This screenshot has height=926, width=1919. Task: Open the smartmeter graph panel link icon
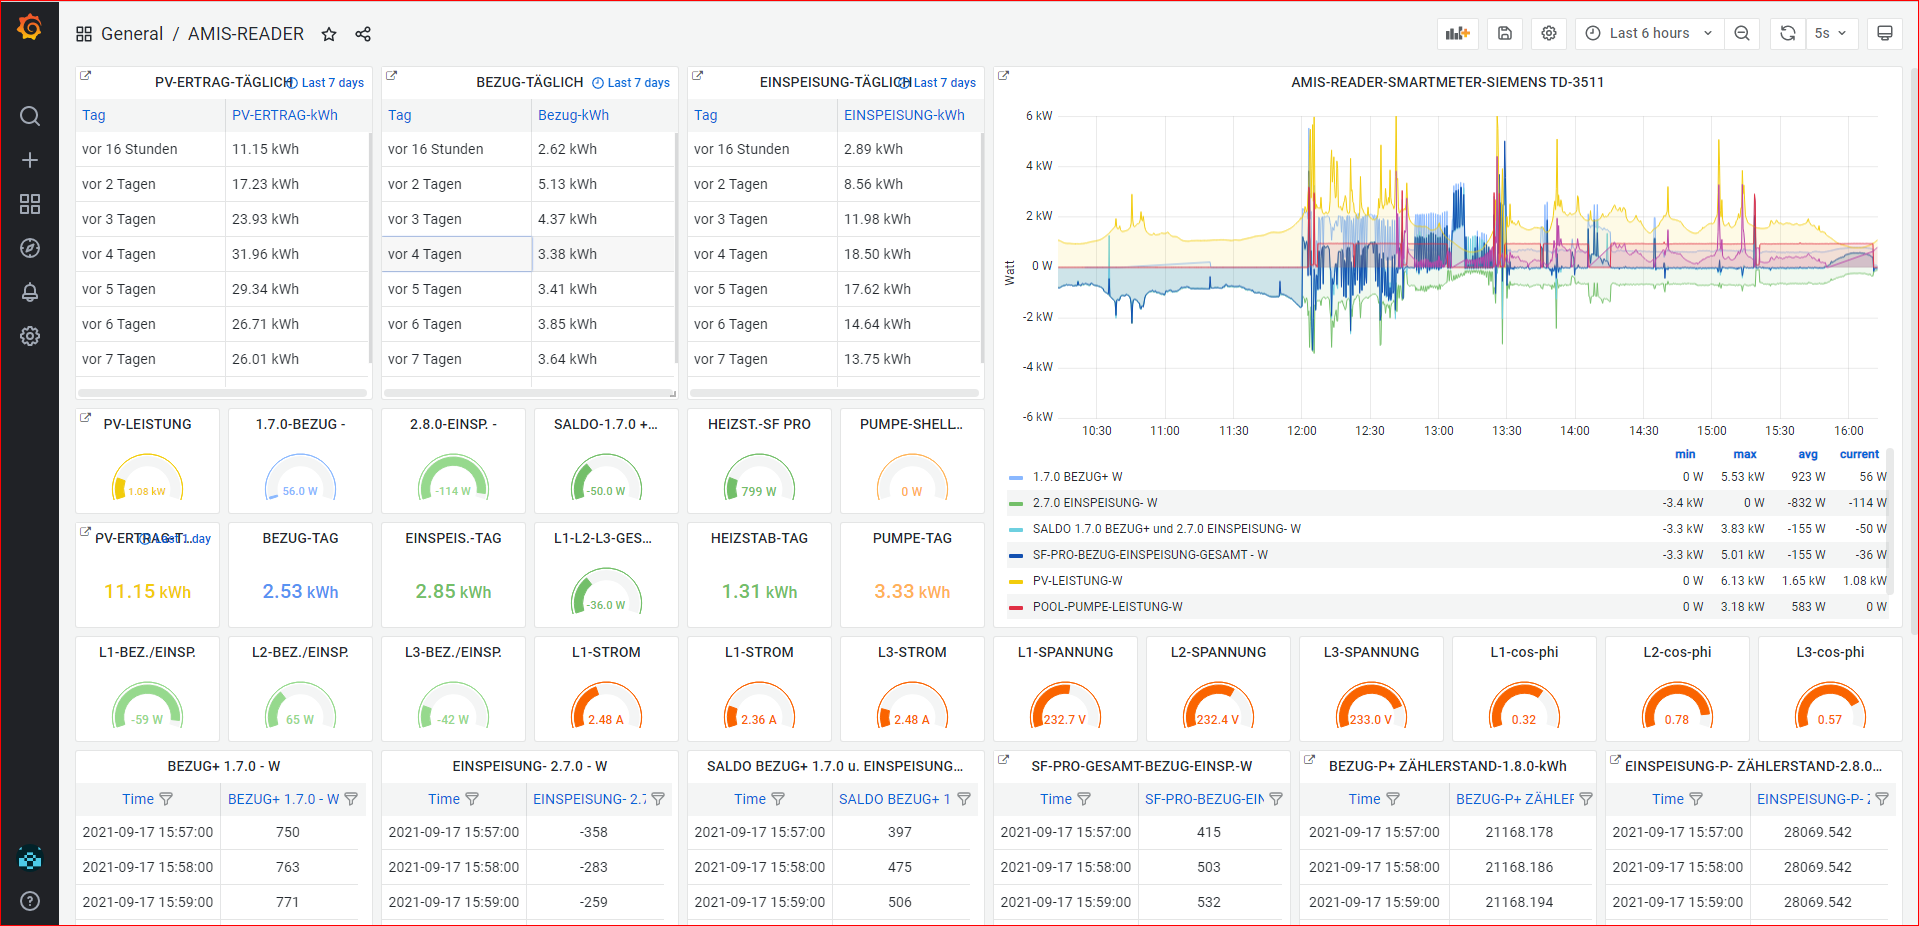(1004, 75)
